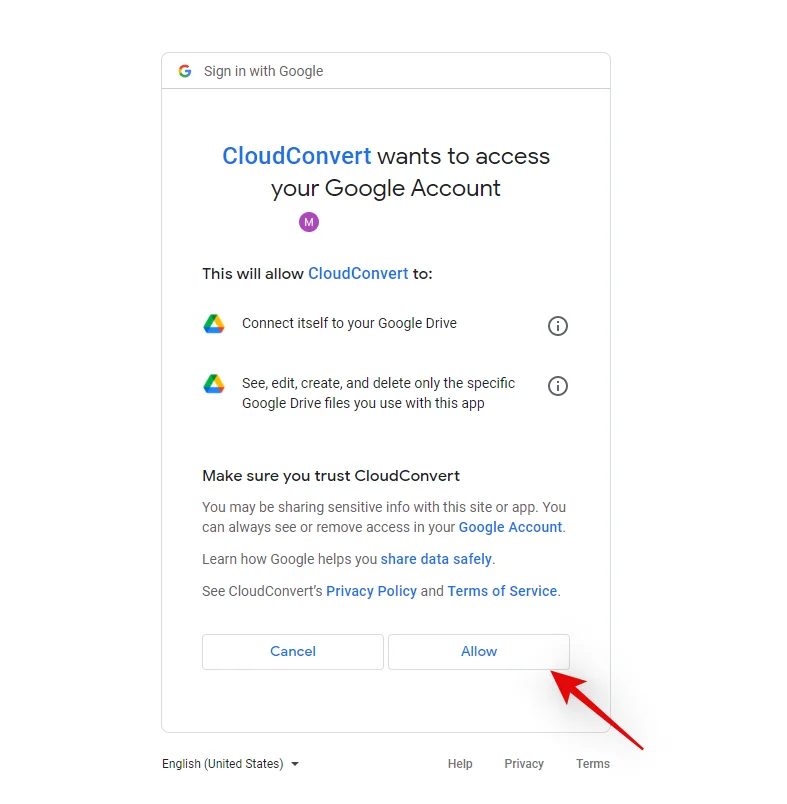Click the Help footer link
The image size is (787, 804).
[x=460, y=763]
